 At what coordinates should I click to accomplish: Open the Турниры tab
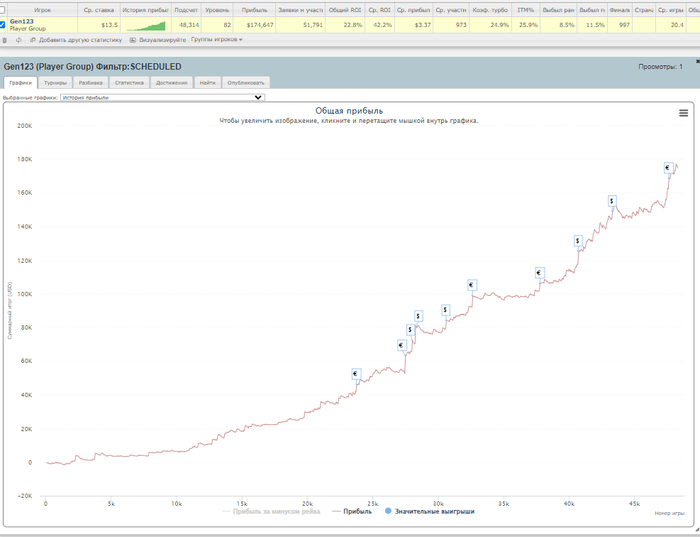55,83
